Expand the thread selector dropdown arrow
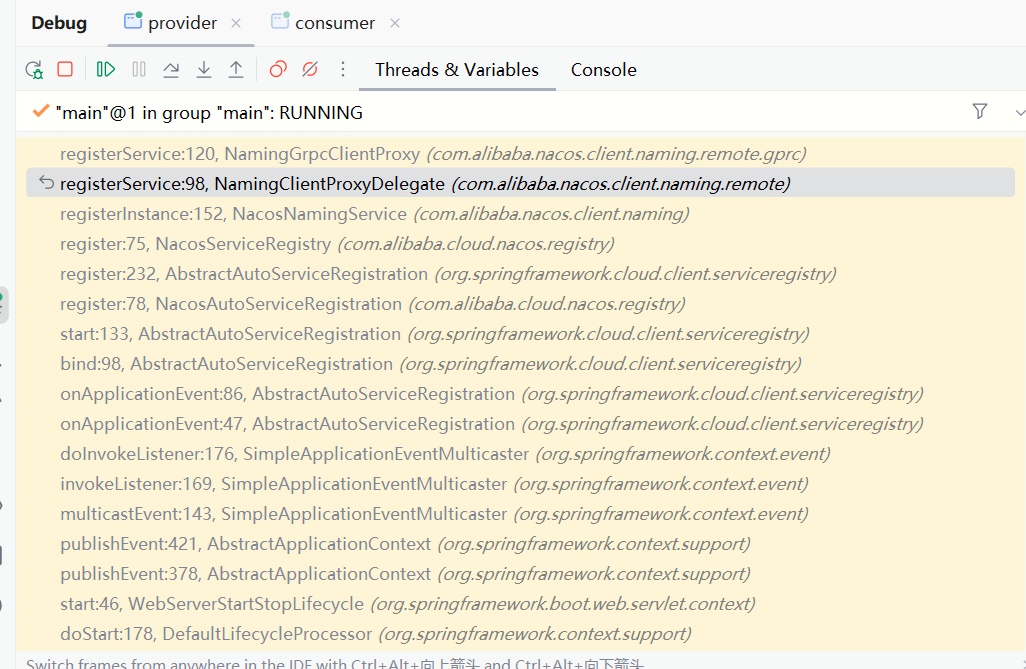The width and height of the screenshot is (1026, 669). (1019, 112)
